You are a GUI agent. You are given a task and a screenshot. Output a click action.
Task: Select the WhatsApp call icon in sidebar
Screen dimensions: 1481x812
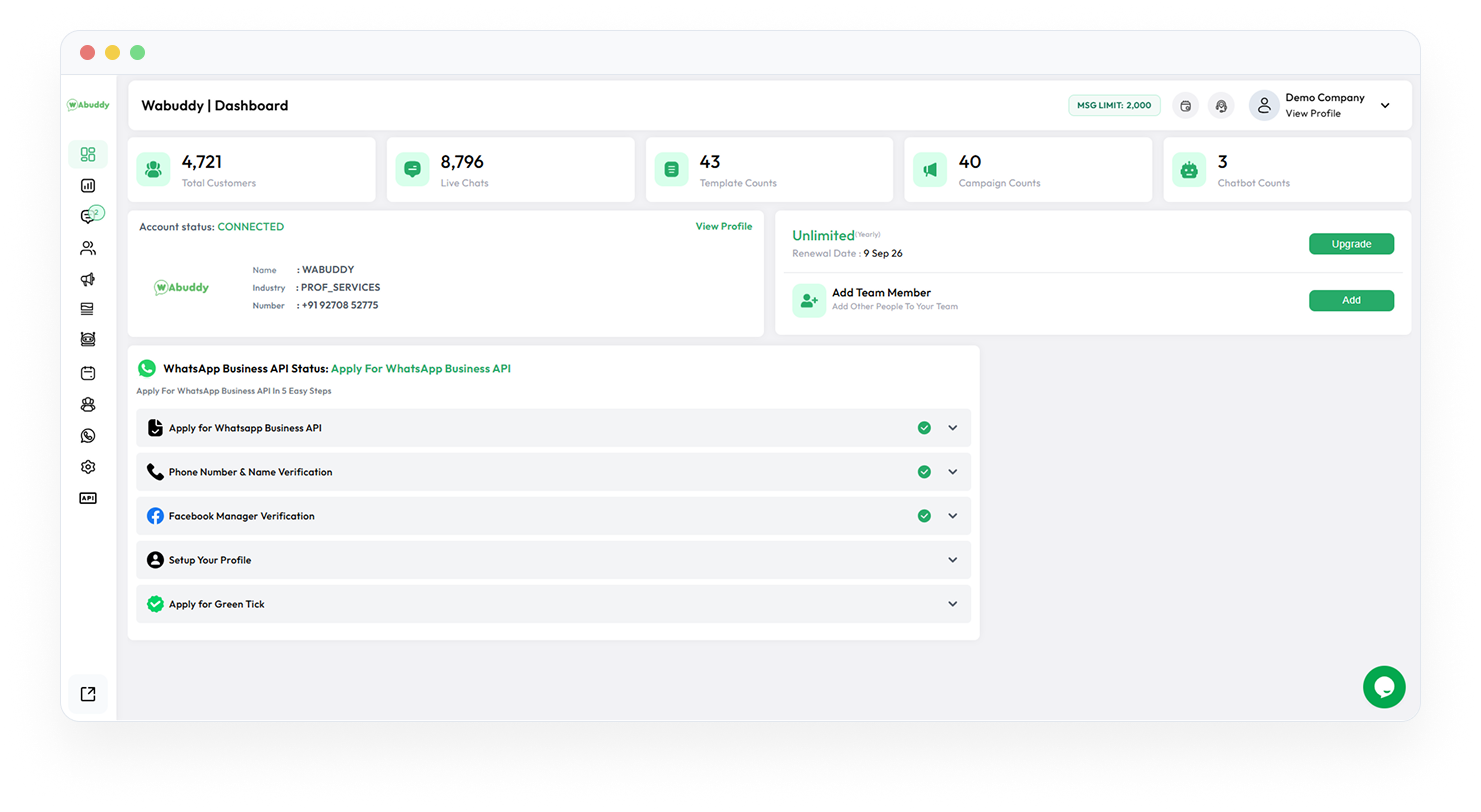pos(88,435)
